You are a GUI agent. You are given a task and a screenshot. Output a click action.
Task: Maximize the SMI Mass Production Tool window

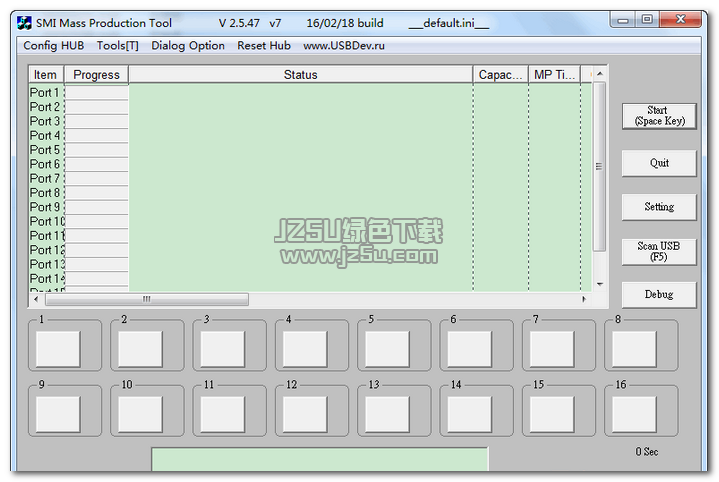(647, 20)
